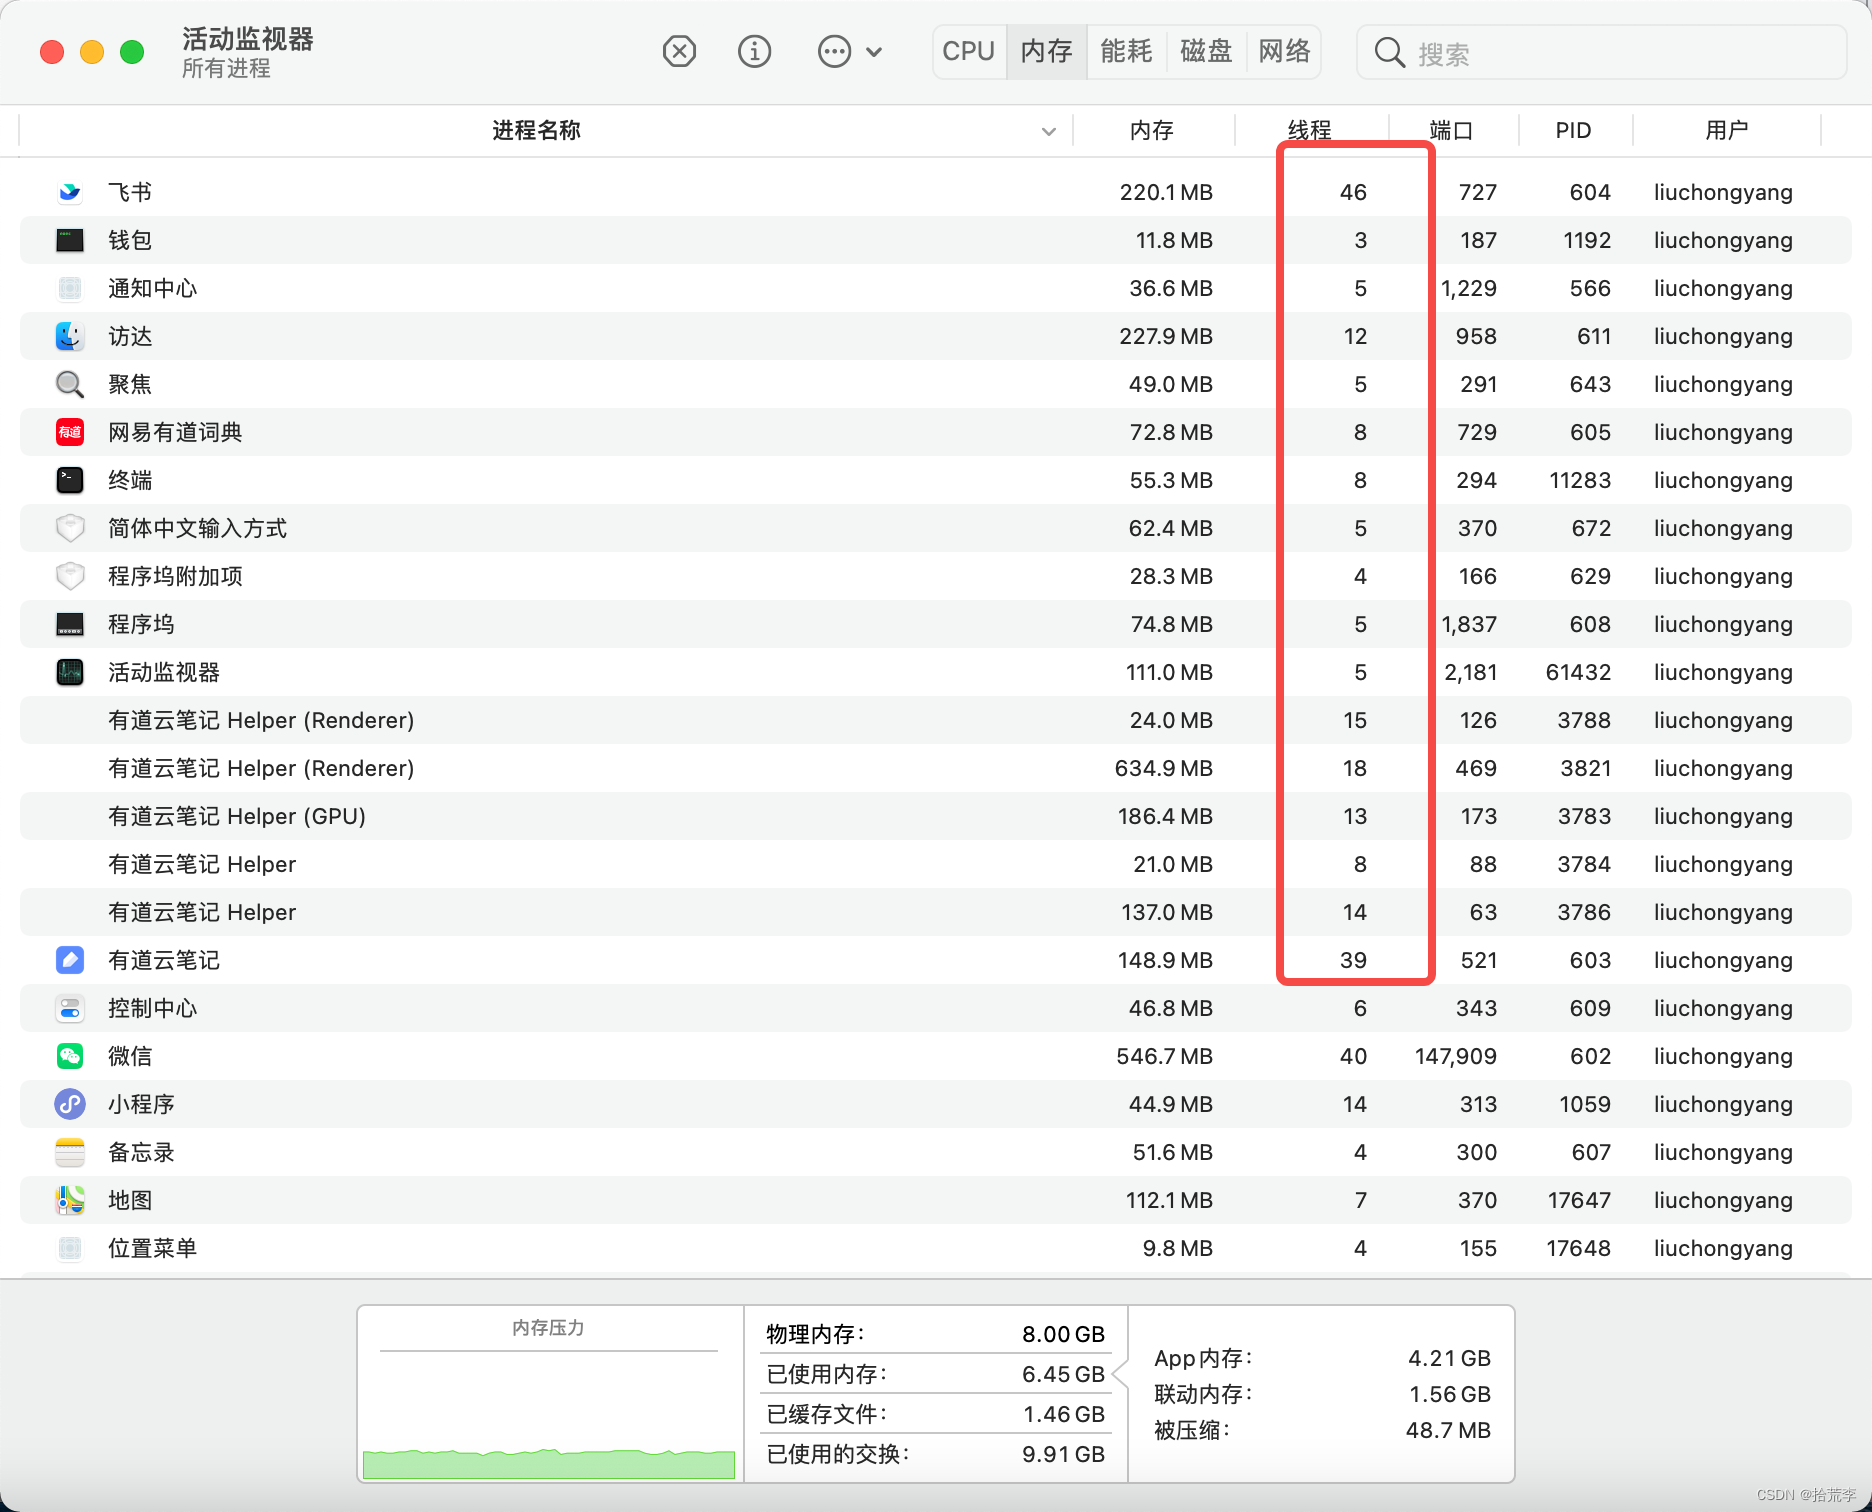
Task: Click the 有道云笔记 blue app icon
Action: coord(70,960)
